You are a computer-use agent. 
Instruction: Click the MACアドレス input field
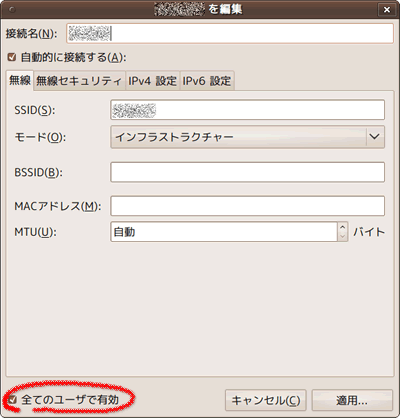(248, 206)
